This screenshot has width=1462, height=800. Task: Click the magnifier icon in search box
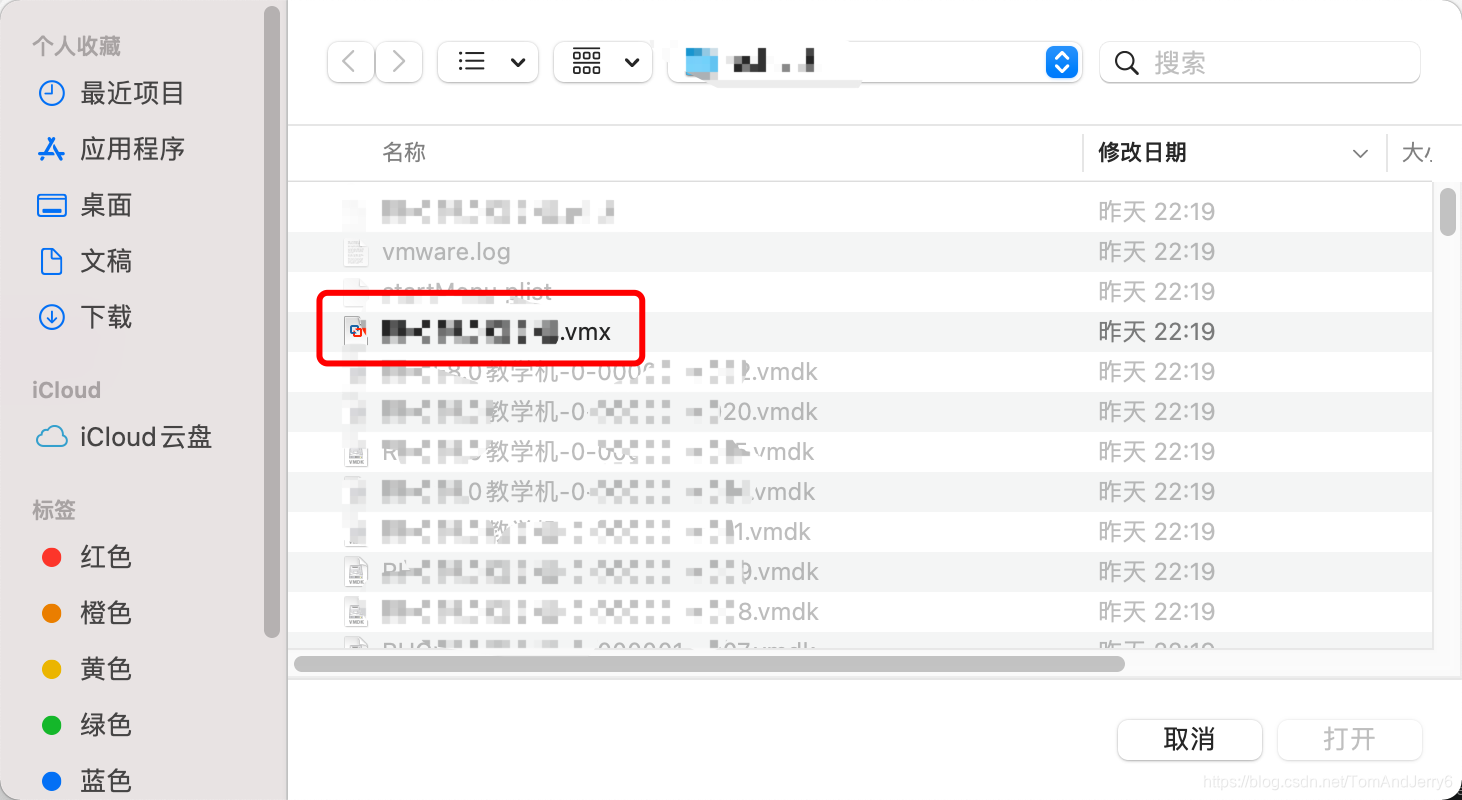1127,63
